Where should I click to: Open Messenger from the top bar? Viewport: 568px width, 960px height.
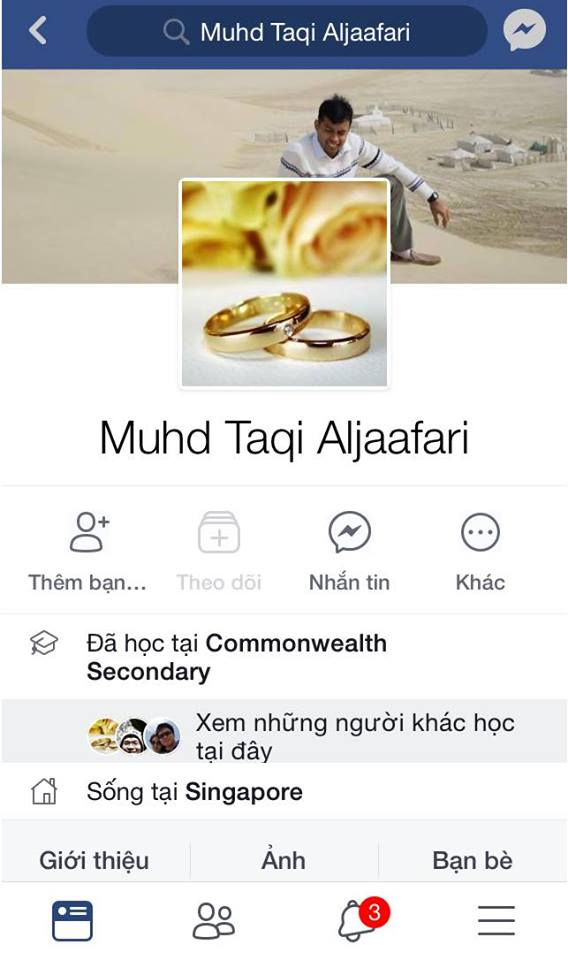pyautogui.click(x=525, y=30)
